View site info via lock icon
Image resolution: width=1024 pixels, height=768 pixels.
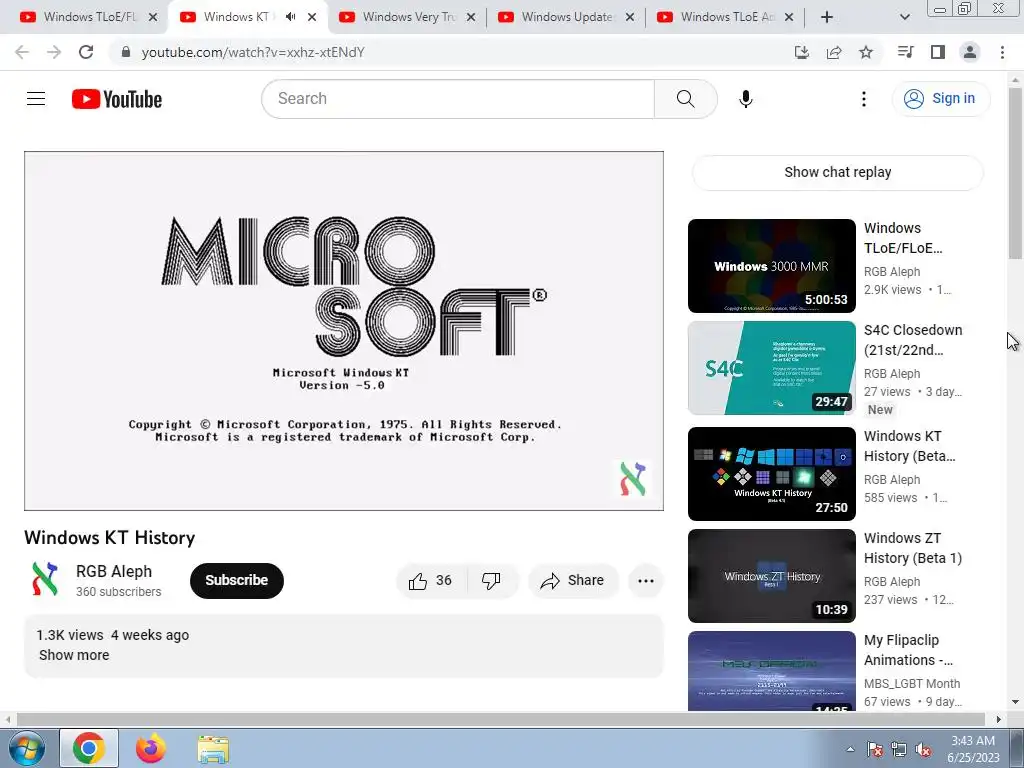click(x=126, y=52)
